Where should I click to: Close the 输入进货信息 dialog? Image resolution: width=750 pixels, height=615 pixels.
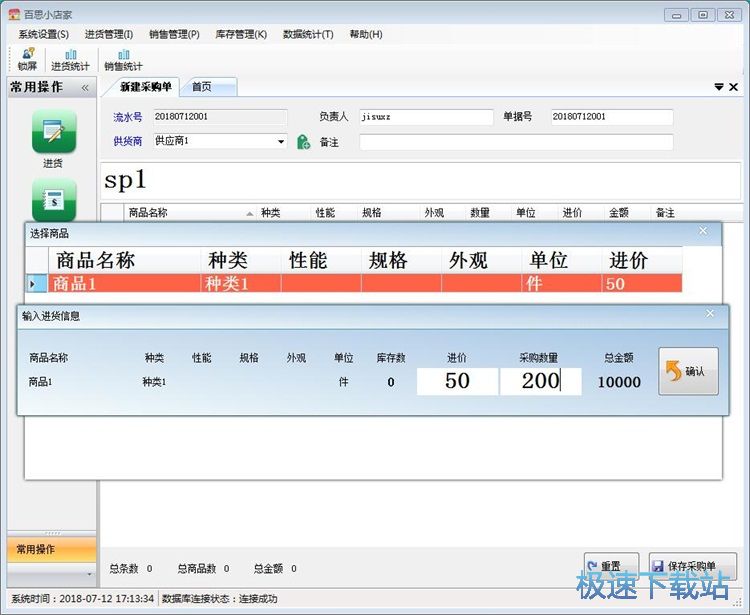point(710,313)
